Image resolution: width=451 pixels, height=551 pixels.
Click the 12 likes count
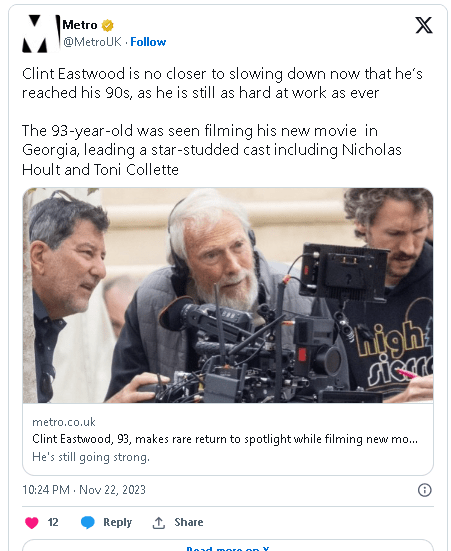(53, 523)
